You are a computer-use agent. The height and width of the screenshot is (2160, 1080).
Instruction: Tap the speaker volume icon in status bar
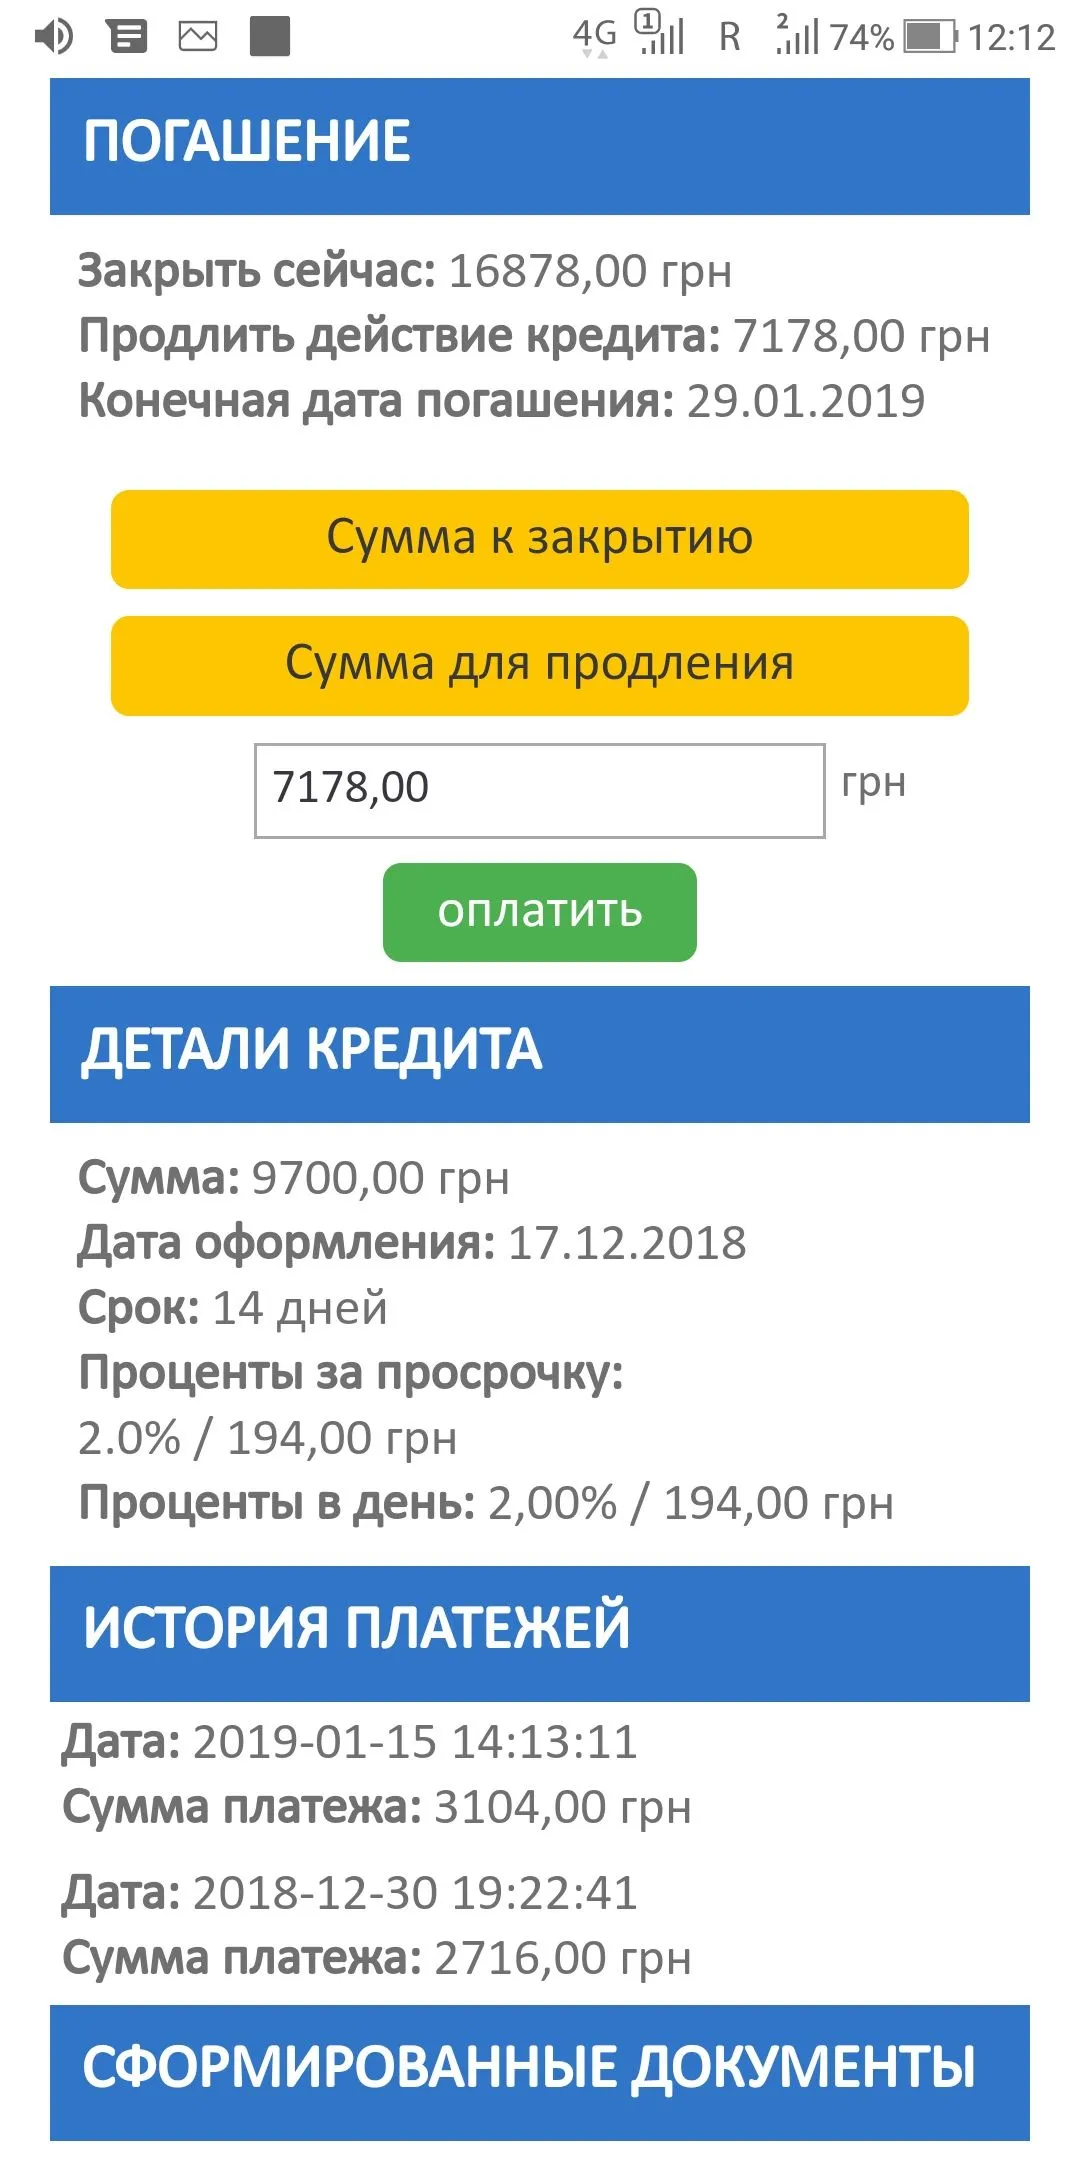54,38
